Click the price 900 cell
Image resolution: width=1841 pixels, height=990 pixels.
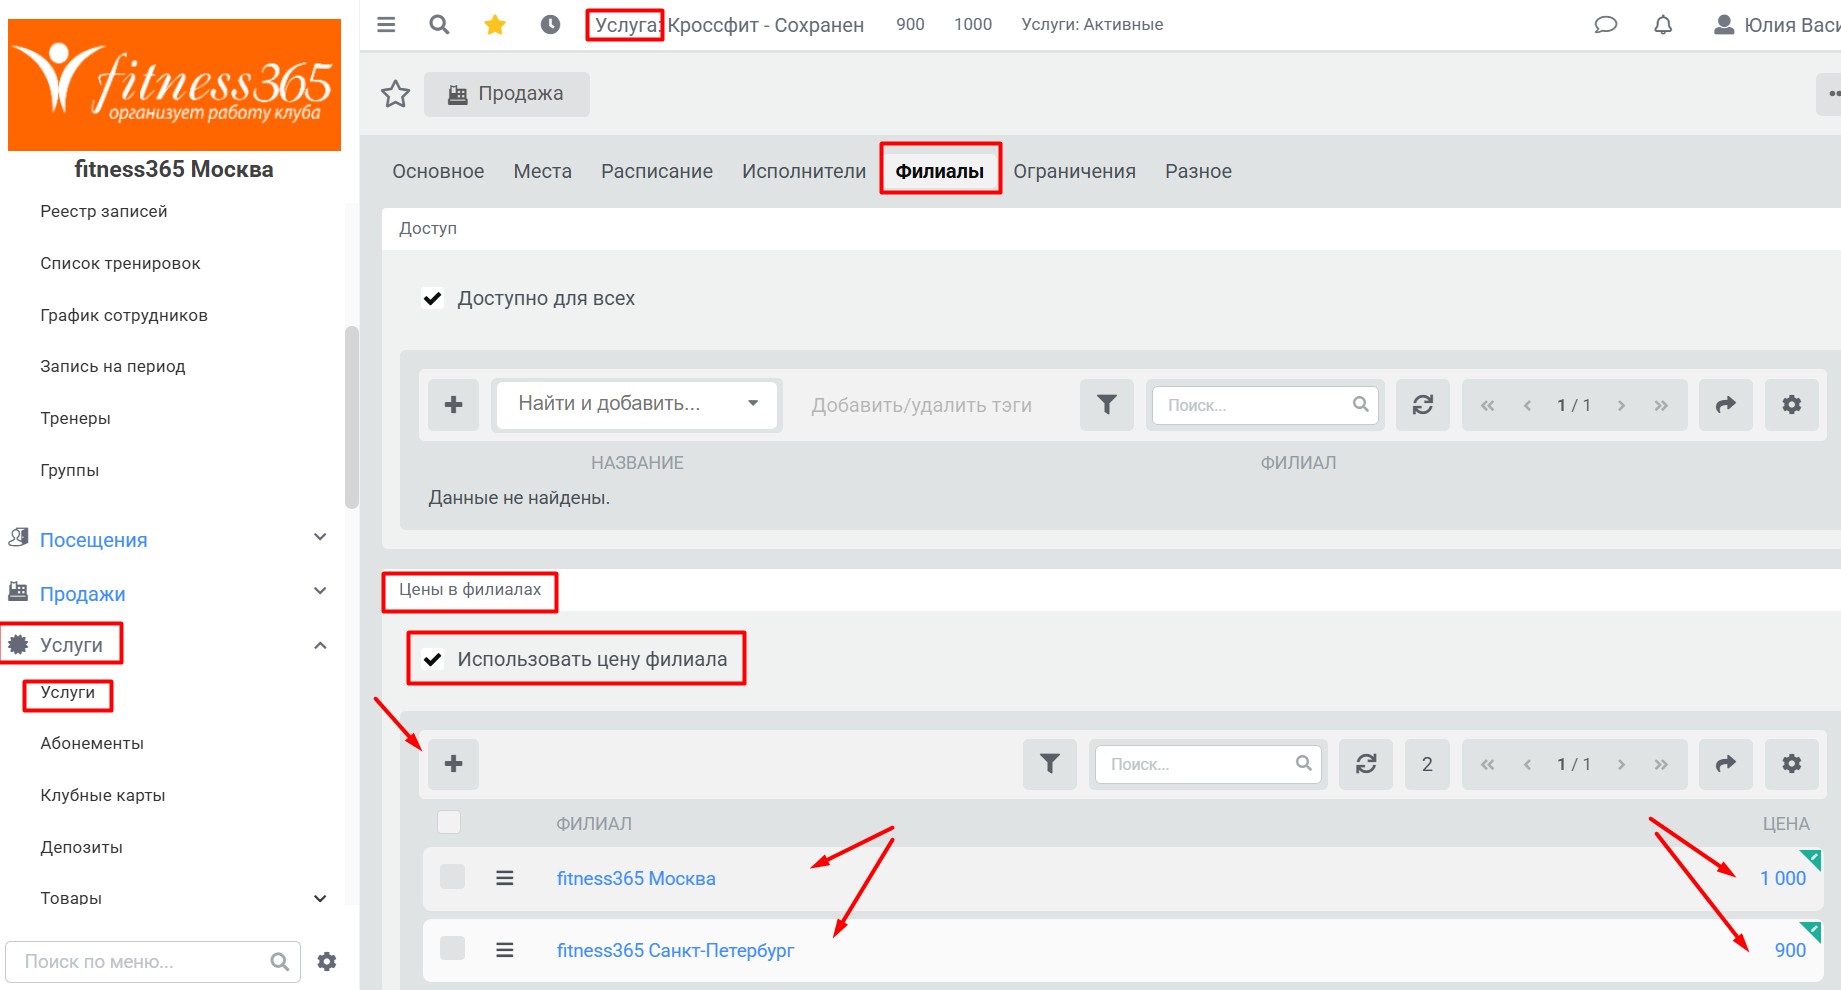[1790, 951]
